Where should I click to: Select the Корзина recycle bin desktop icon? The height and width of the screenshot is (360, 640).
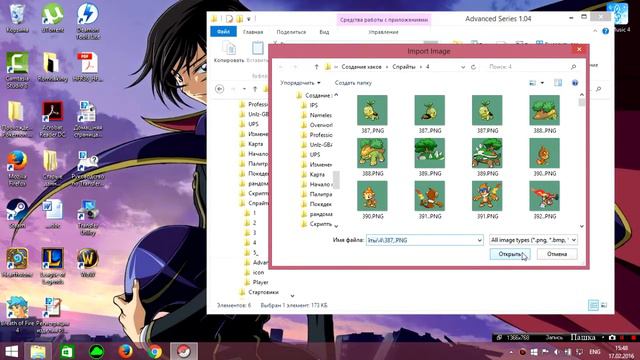point(17,18)
